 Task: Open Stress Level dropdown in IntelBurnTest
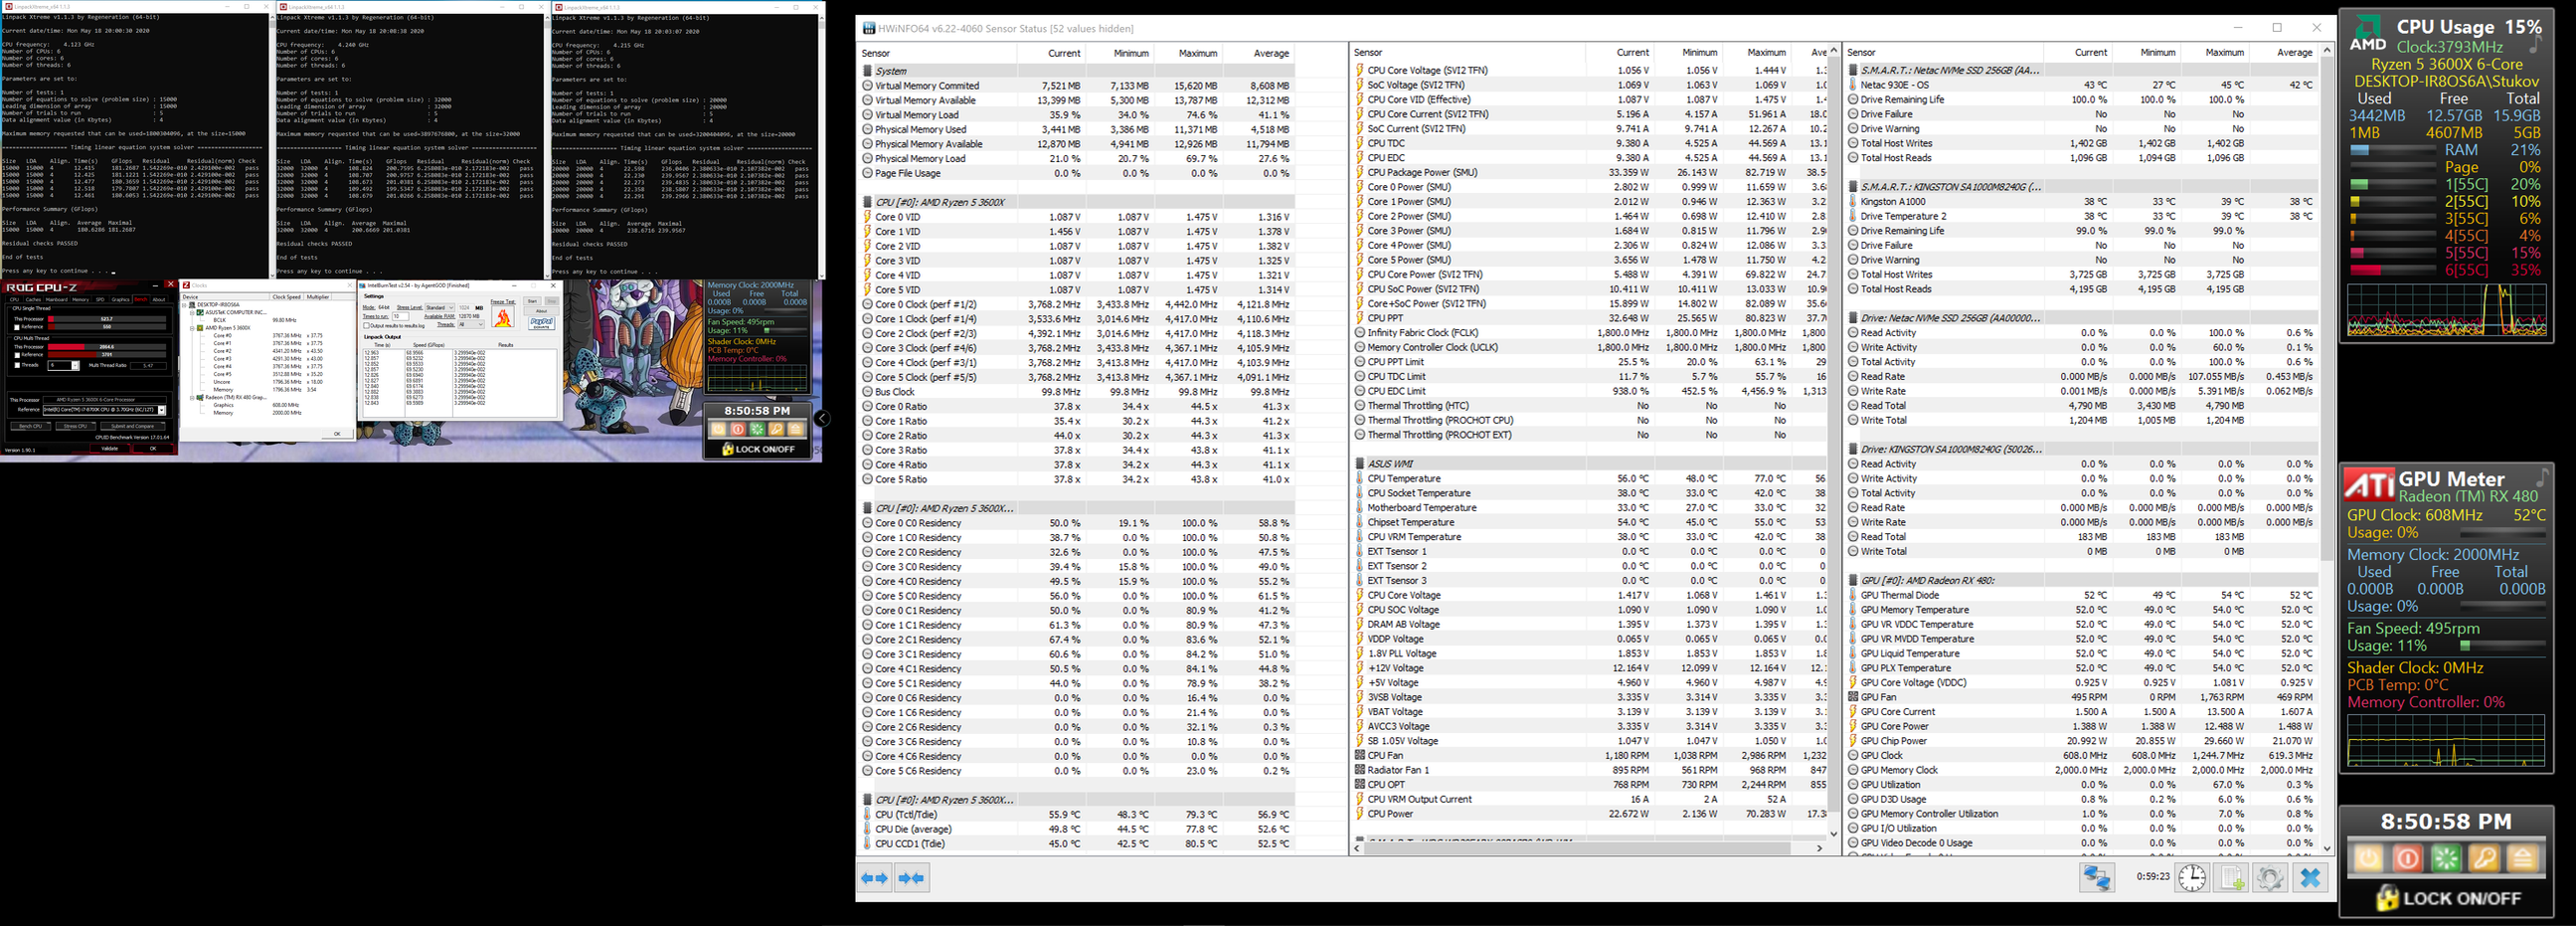tap(440, 308)
